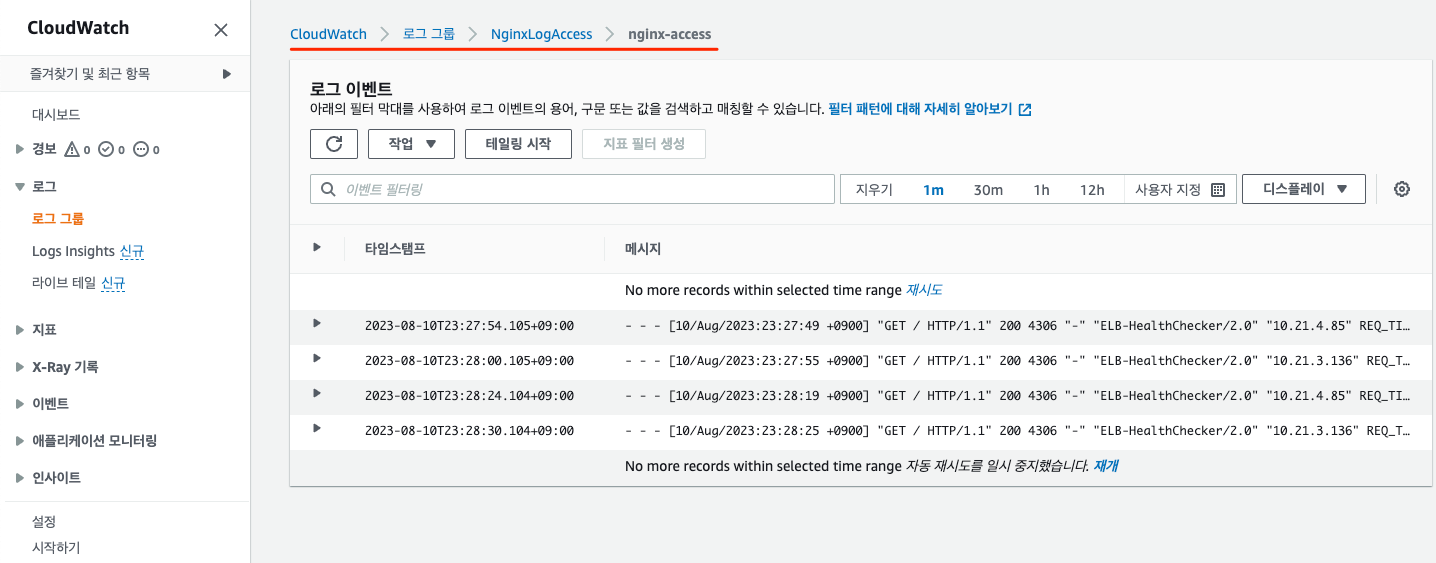Go to CloudWatch breadcrumb link
The height and width of the screenshot is (563, 1436).
point(328,34)
